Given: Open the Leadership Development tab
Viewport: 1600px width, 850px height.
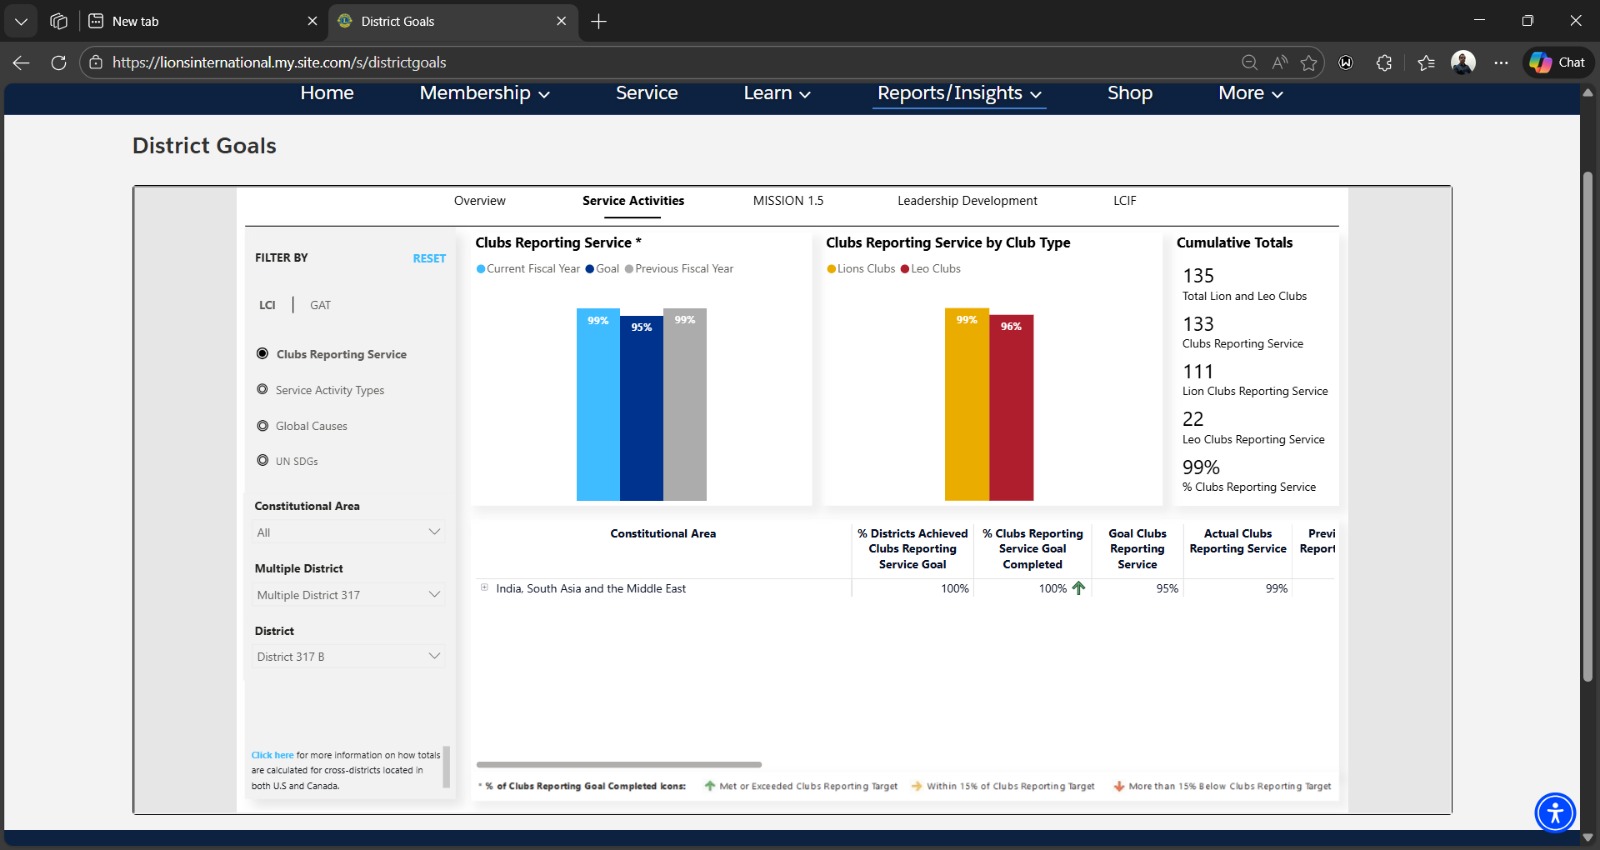Looking at the screenshot, I should (967, 201).
